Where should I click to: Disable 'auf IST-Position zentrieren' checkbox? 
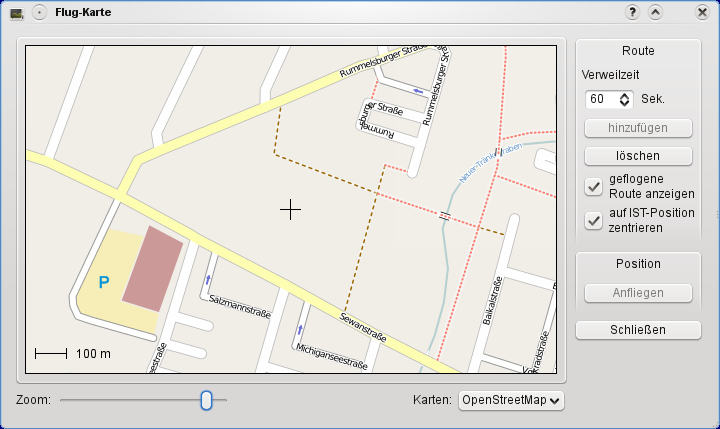pos(593,219)
